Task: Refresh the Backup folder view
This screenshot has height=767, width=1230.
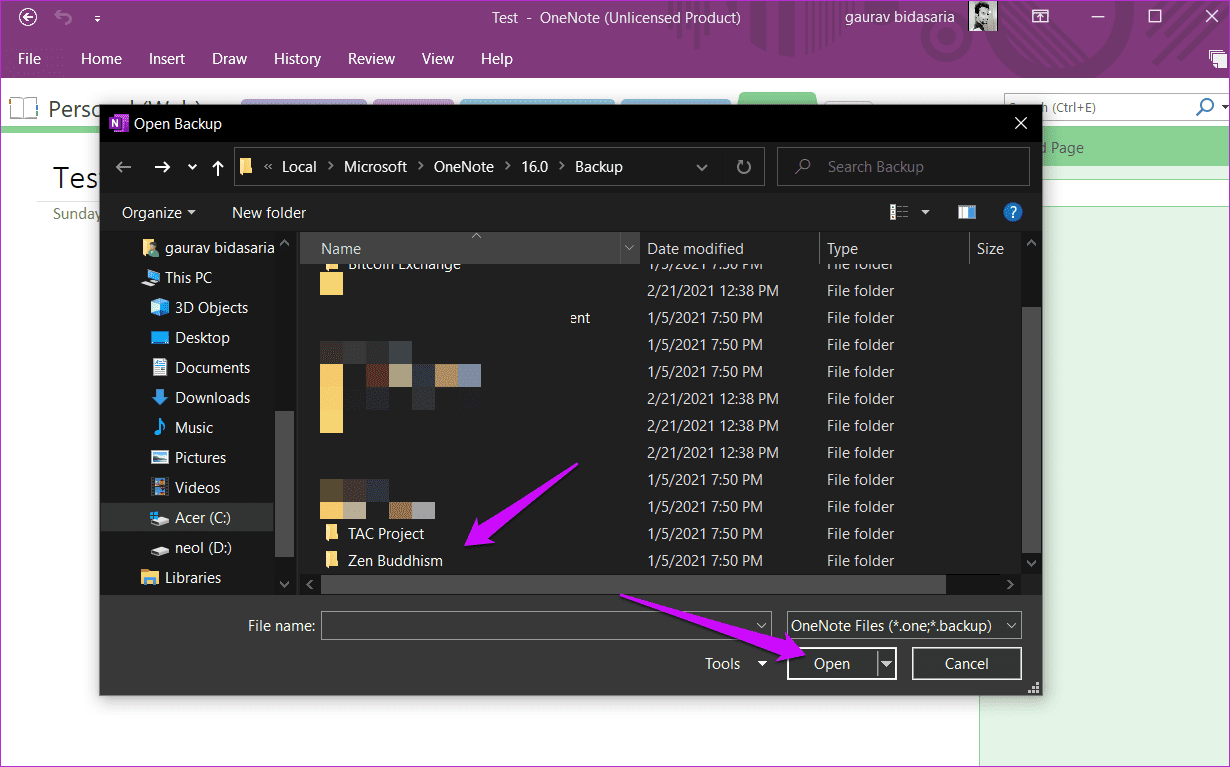Action: pos(743,167)
